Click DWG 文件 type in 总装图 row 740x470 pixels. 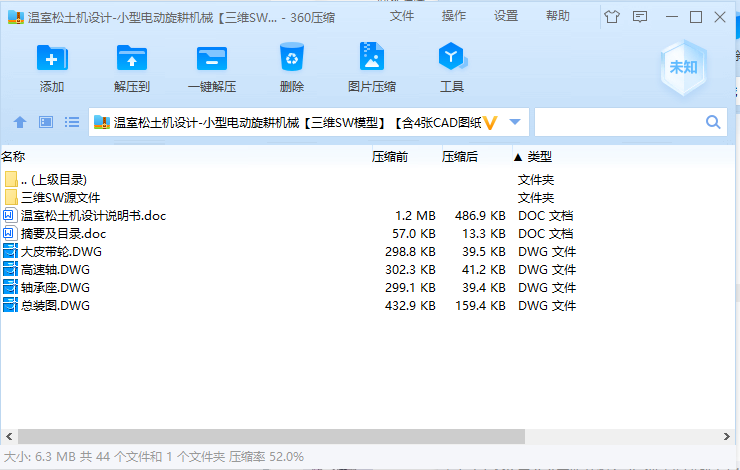click(547, 305)
